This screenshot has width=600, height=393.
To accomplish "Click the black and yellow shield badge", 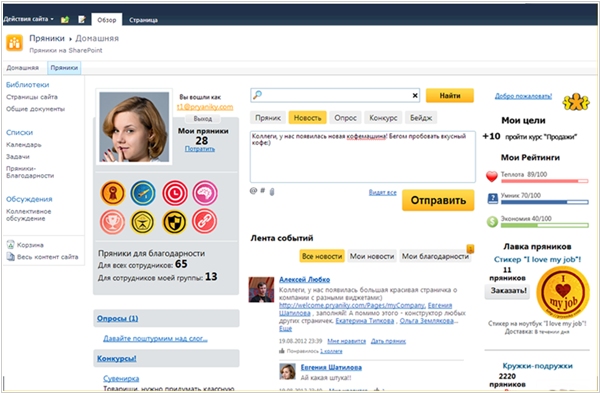I will pos(174,222).
